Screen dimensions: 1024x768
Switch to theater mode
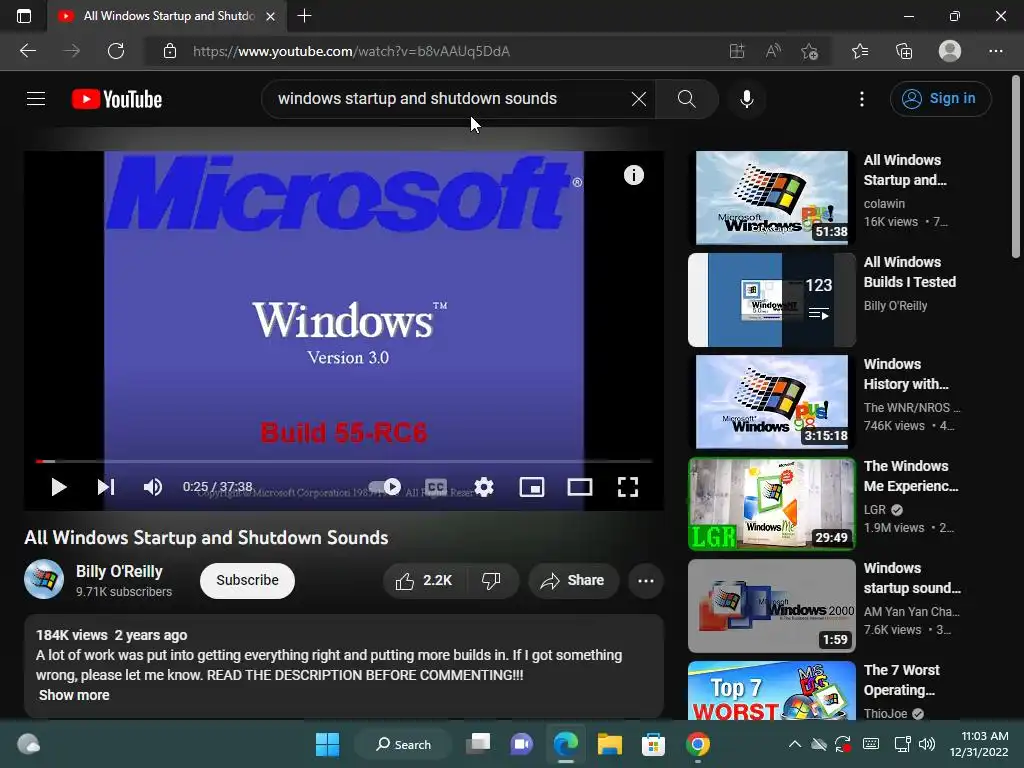tap(579, 487)
